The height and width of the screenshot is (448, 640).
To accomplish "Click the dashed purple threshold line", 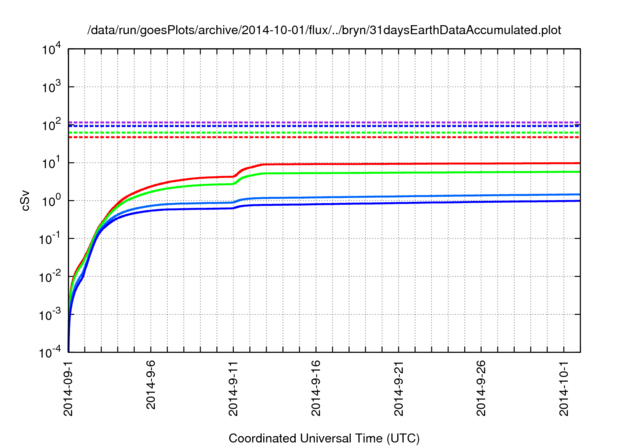I will pos(324,122).
